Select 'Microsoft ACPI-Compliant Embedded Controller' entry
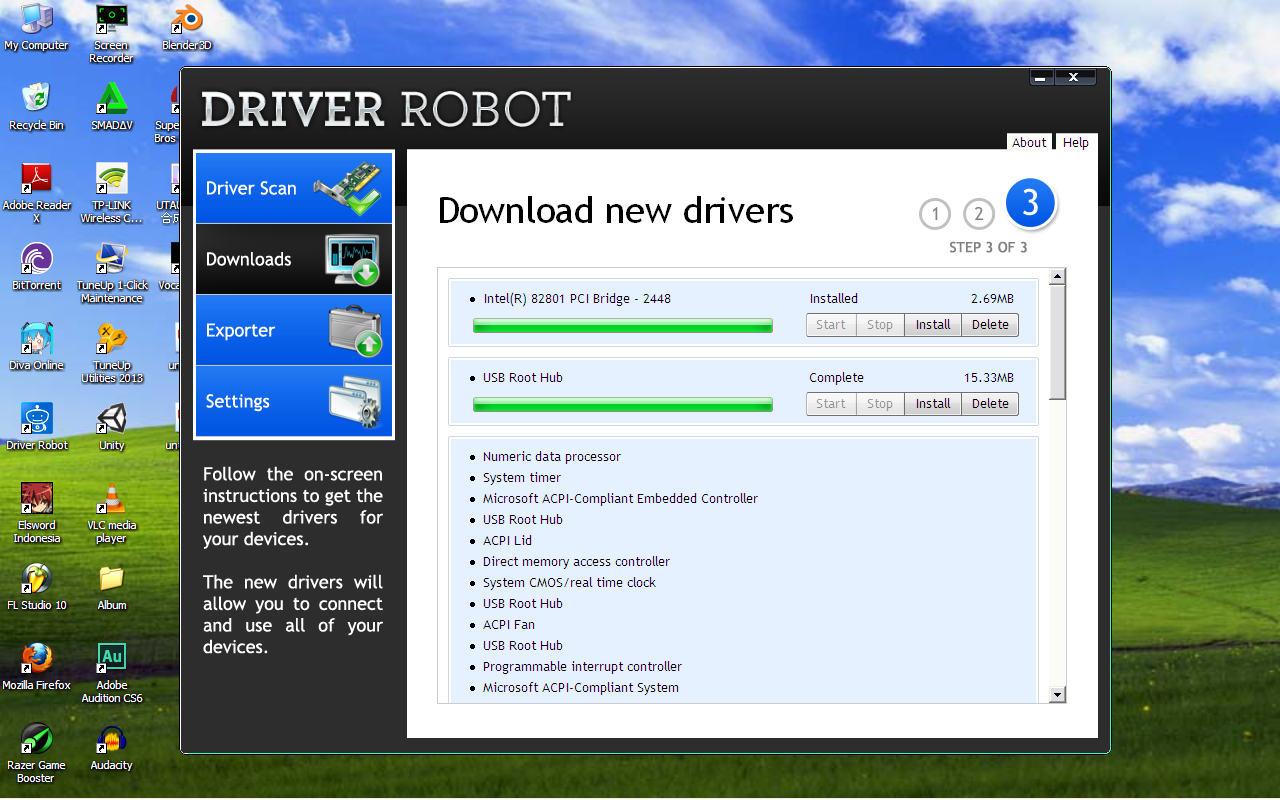The image size is (1280, 800). [x=620, y=499]
